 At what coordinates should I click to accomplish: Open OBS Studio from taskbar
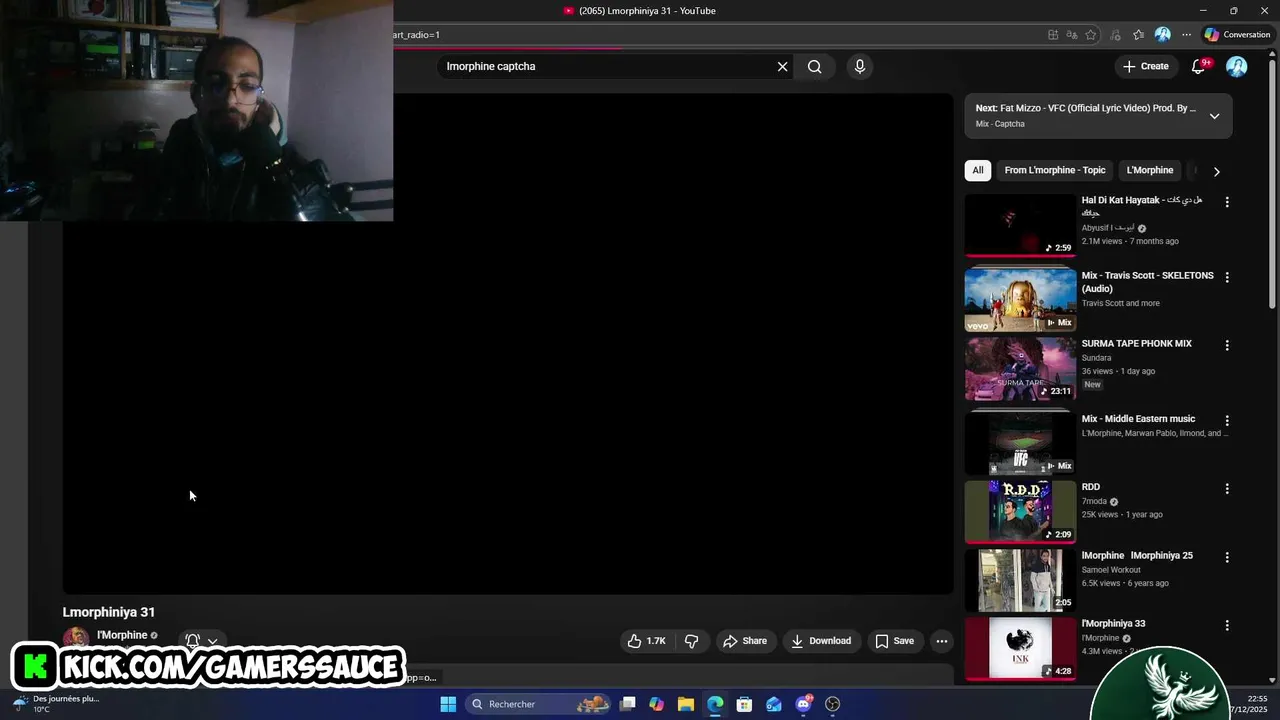(832, 704)
